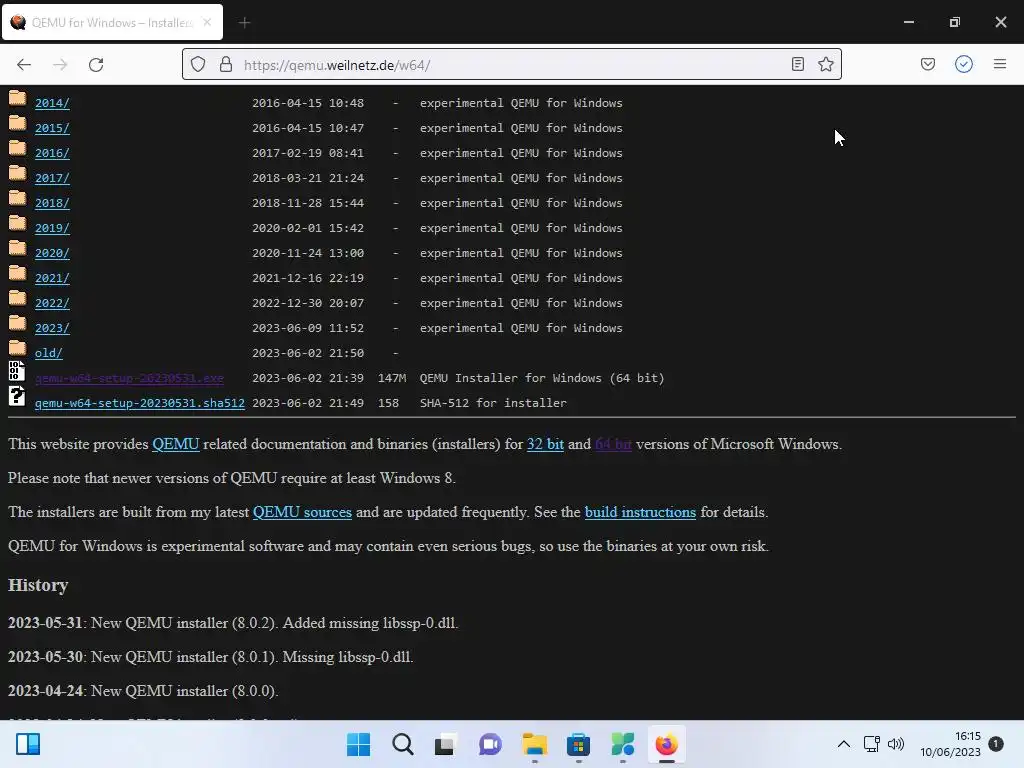Open taskbar Search
Viewport: 1024px width, 768px height.
pos(402,744)
